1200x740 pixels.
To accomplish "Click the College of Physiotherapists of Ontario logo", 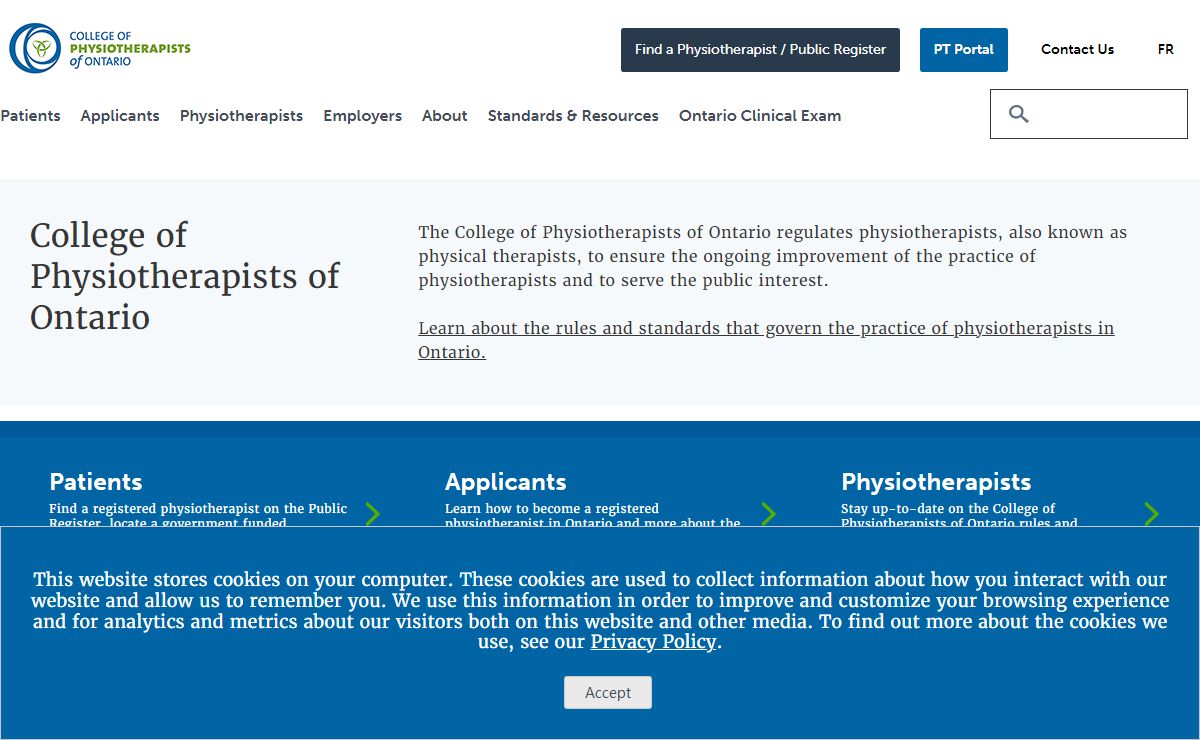I will pyautogui.click(x=100, y=48).
